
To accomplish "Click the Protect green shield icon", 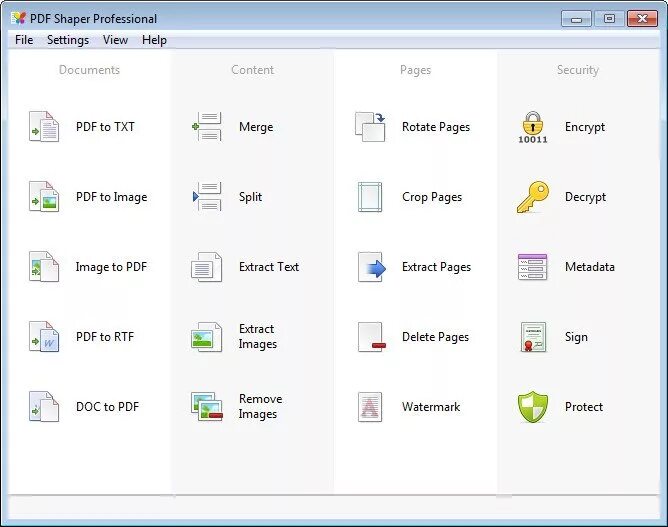I will pos(533,406).
